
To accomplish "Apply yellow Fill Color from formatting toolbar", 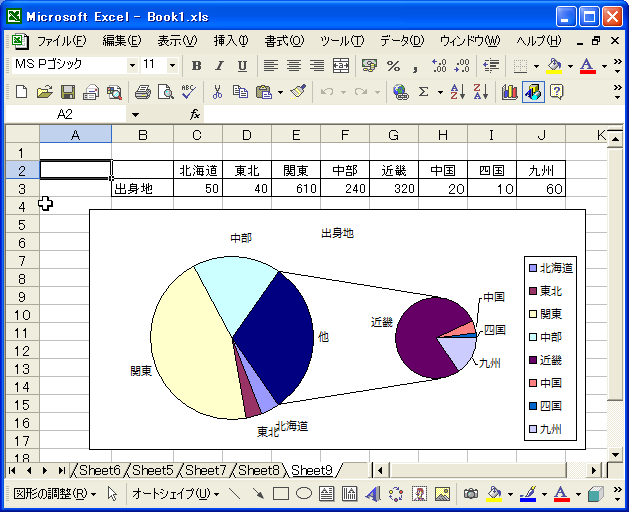I will pyautogui.click(x=554, y=65).
